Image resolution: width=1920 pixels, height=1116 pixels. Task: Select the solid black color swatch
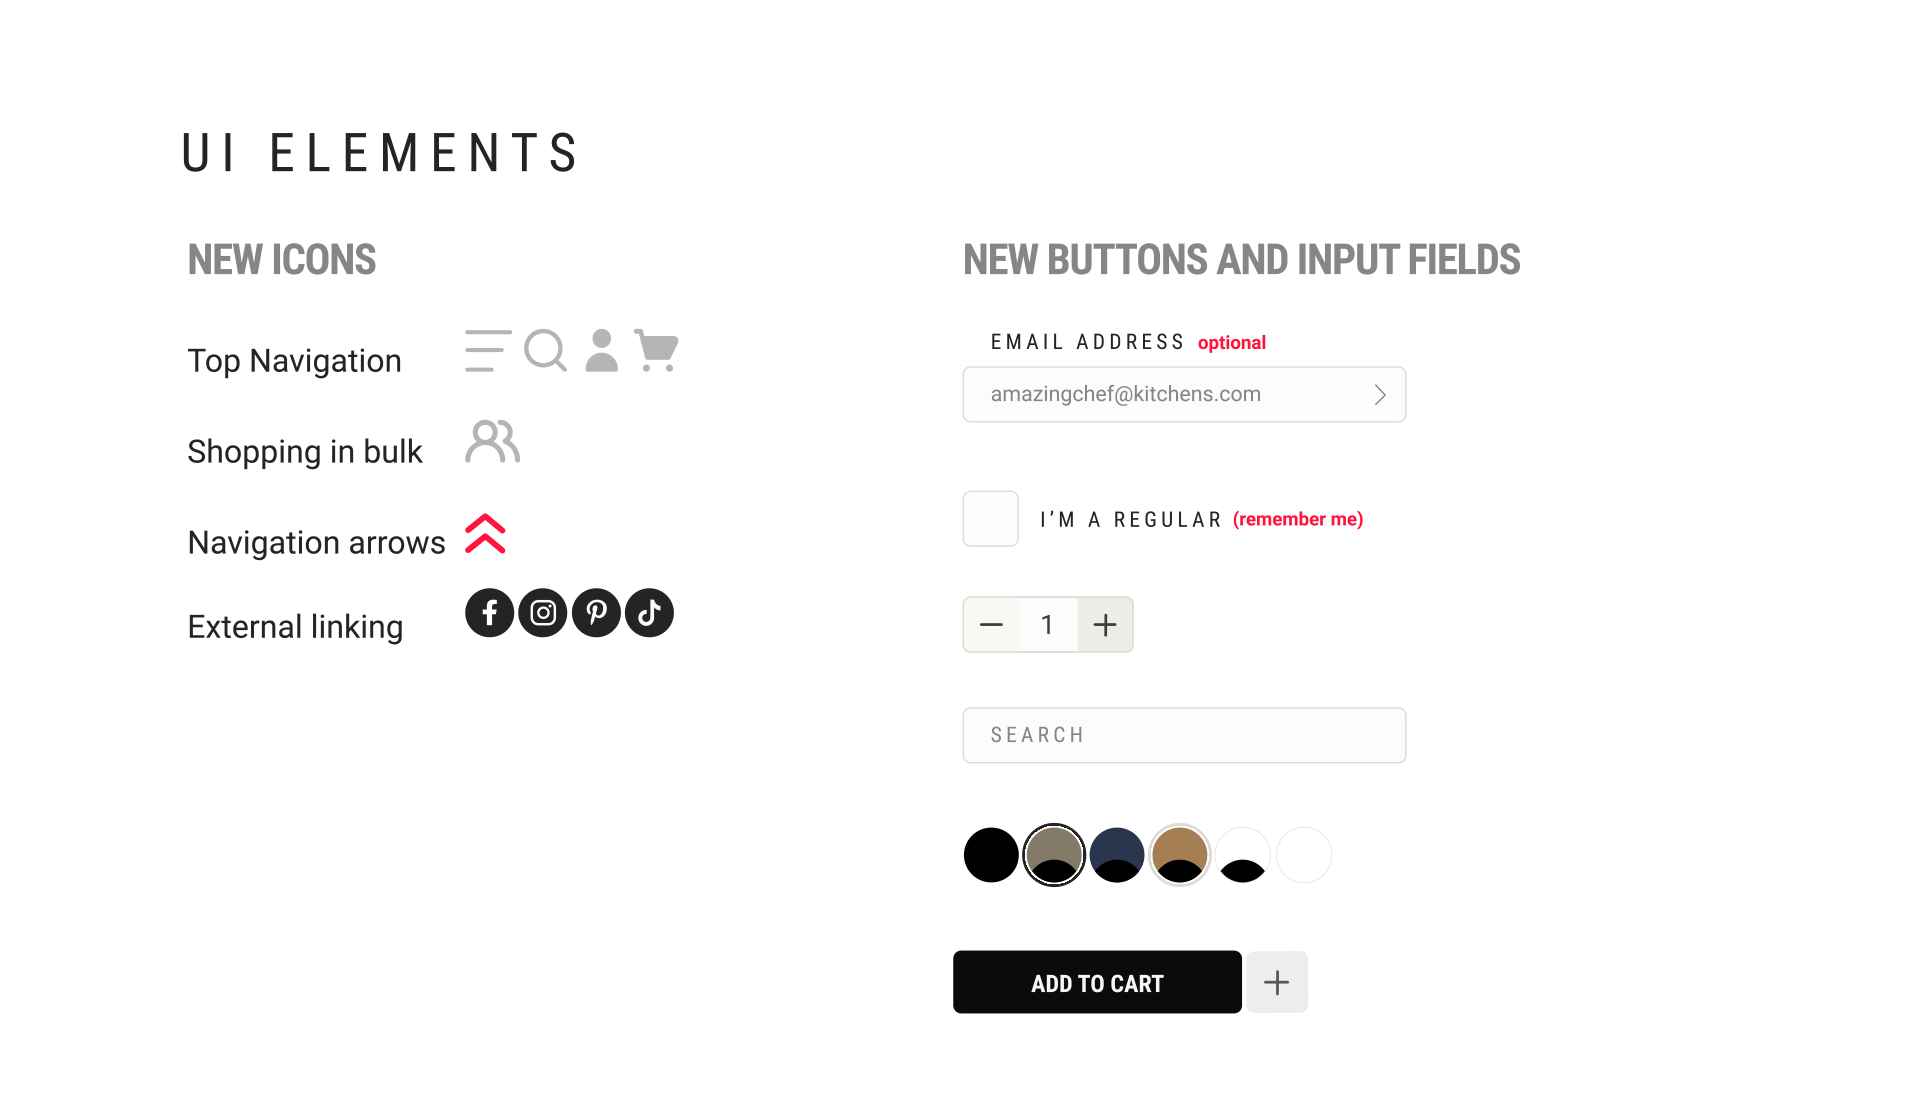(x=991, y=855)
